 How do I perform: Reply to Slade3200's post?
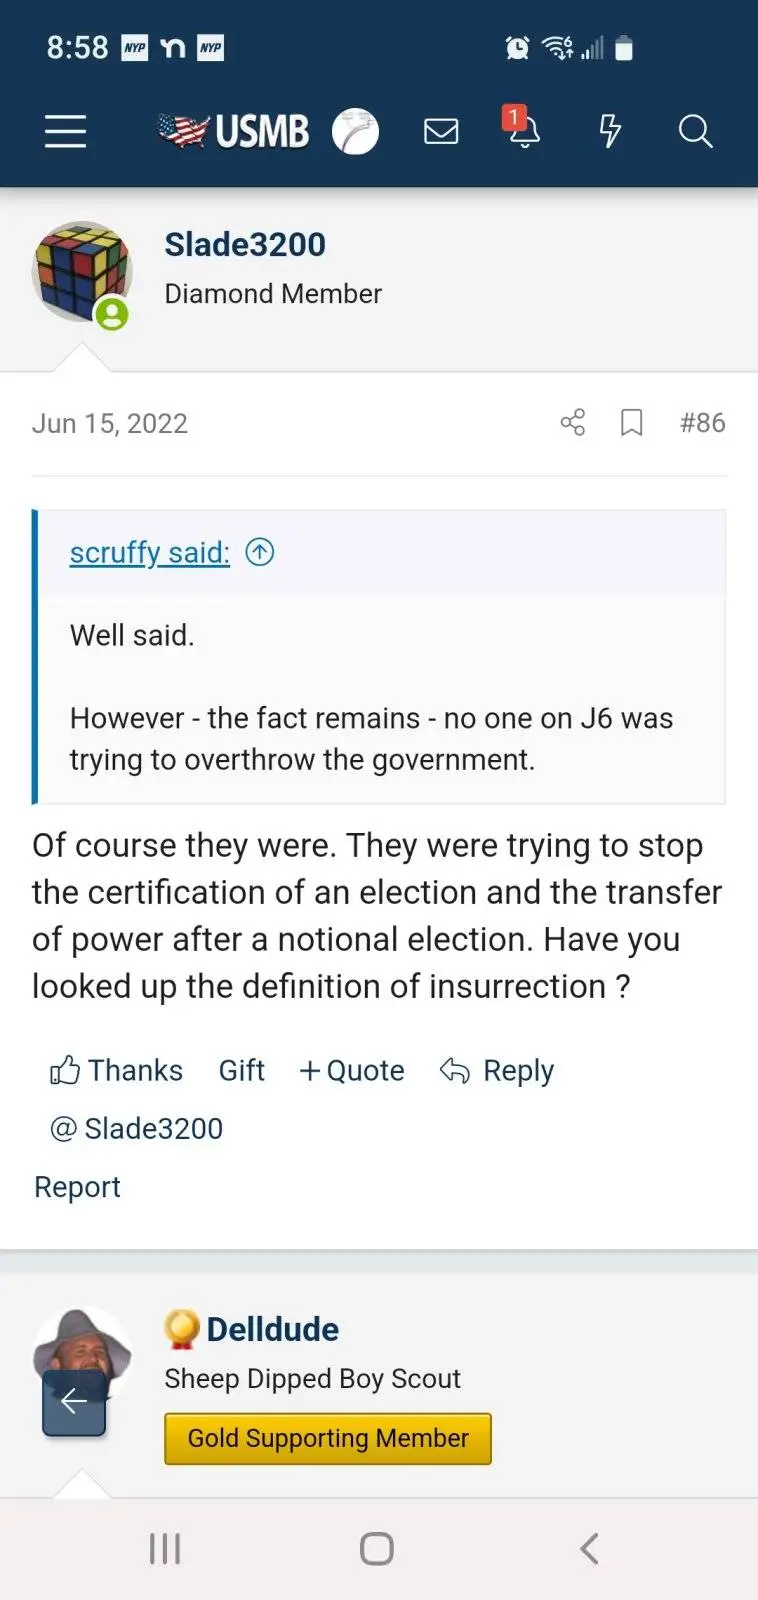point(497,1070)
